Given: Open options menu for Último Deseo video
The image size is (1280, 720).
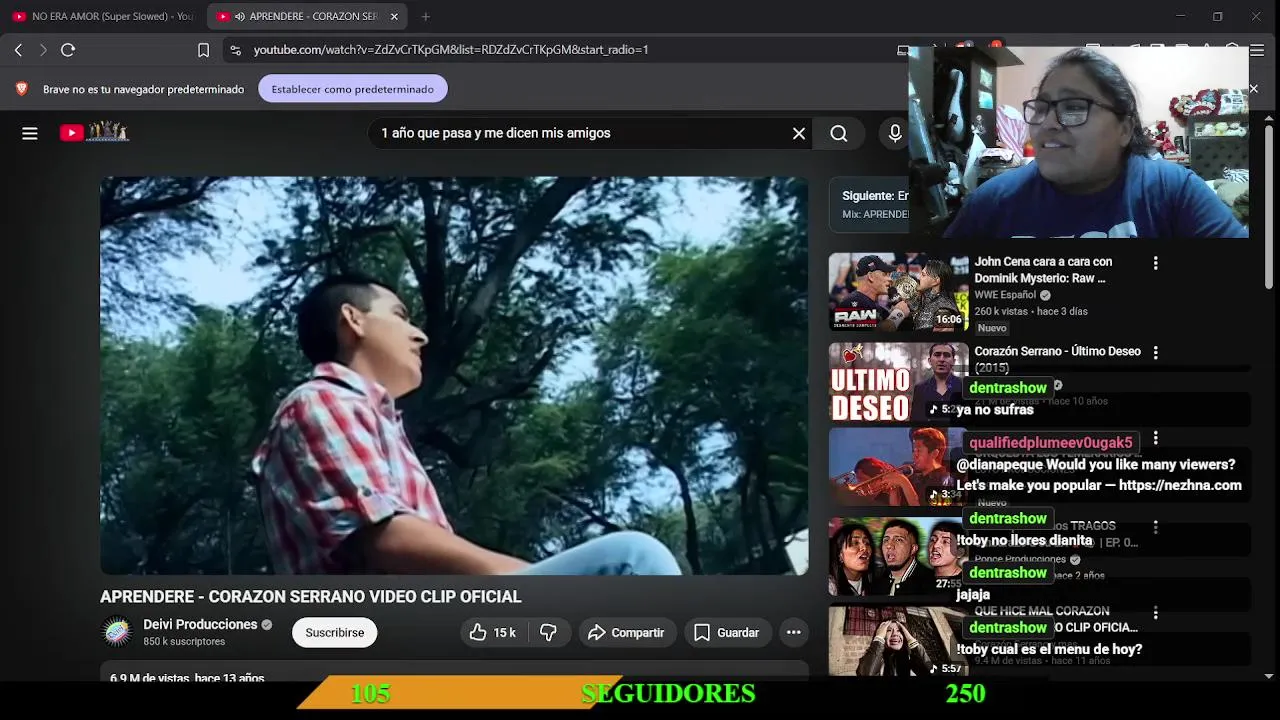Looking at the screenshot, I should [x=1155, y=353].
